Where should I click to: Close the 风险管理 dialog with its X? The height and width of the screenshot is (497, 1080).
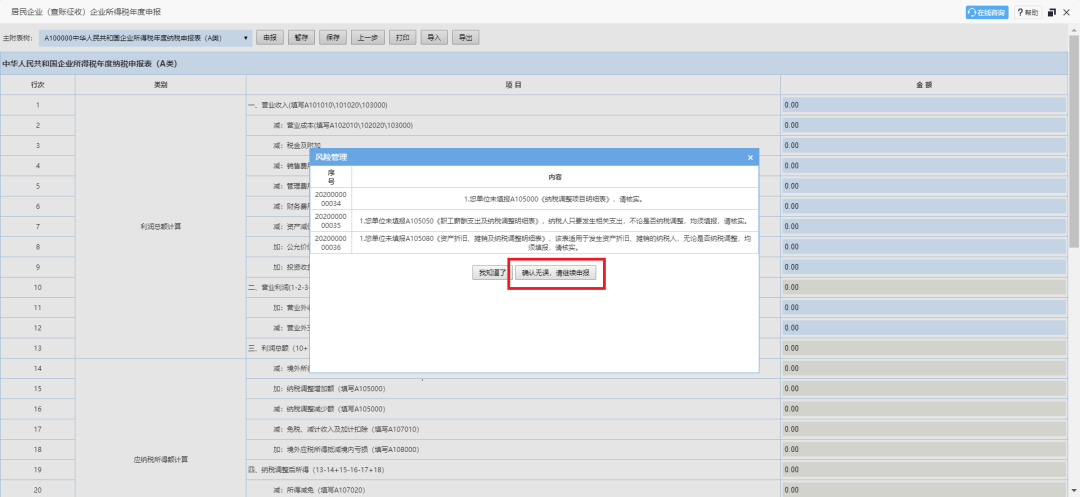[x=750, y=157]
